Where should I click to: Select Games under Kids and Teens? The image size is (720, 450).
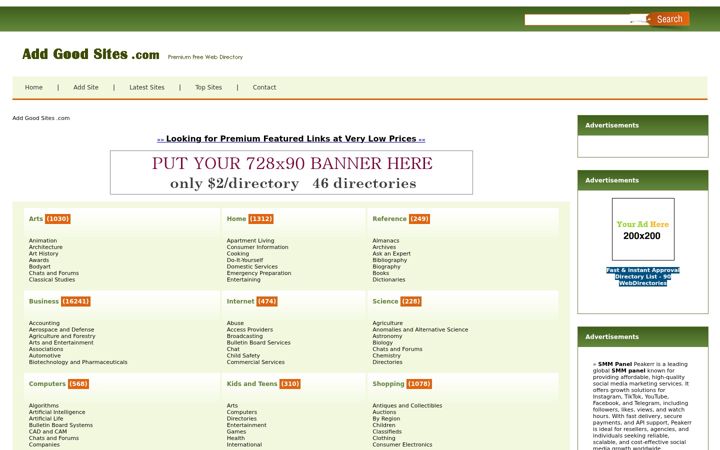pos(236,432)
